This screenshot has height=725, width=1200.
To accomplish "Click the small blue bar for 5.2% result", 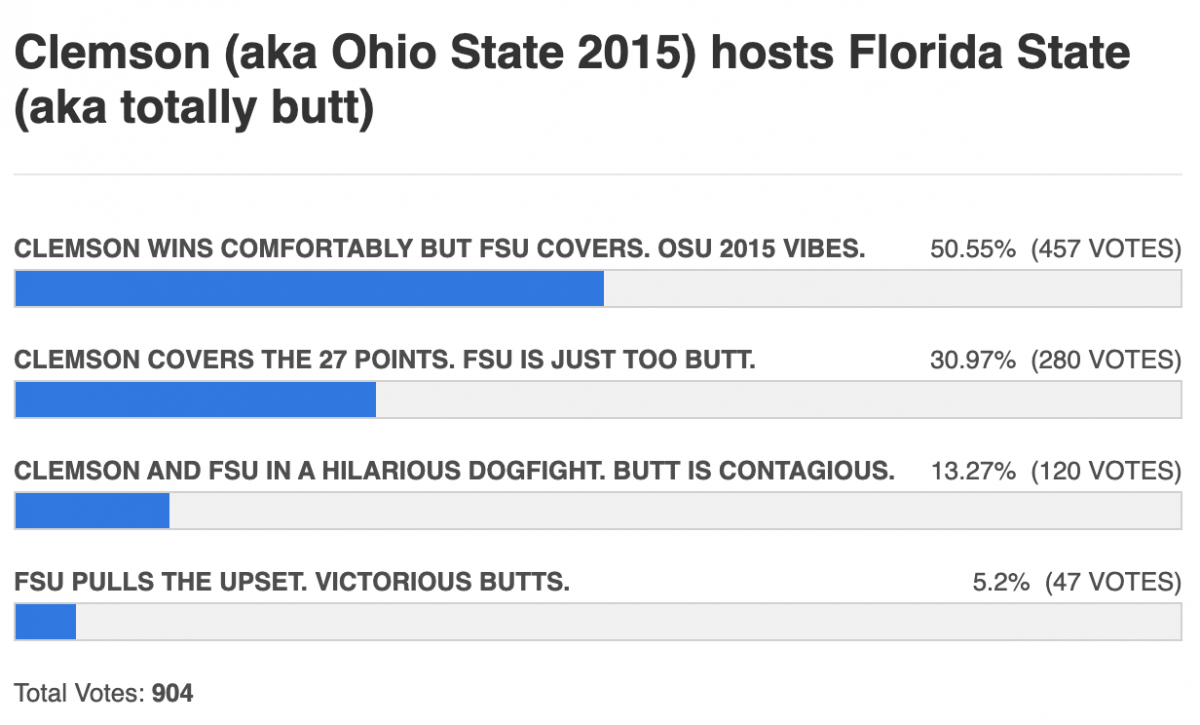I will tap(45, 621).
